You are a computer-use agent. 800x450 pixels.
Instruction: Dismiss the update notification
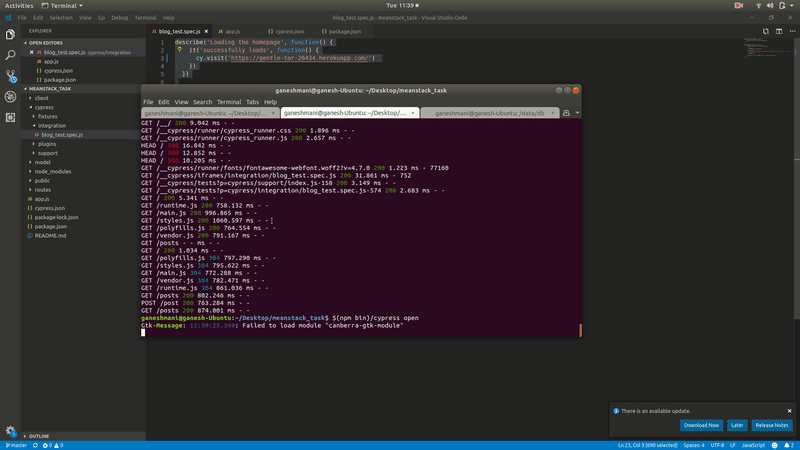click(787, 409)
